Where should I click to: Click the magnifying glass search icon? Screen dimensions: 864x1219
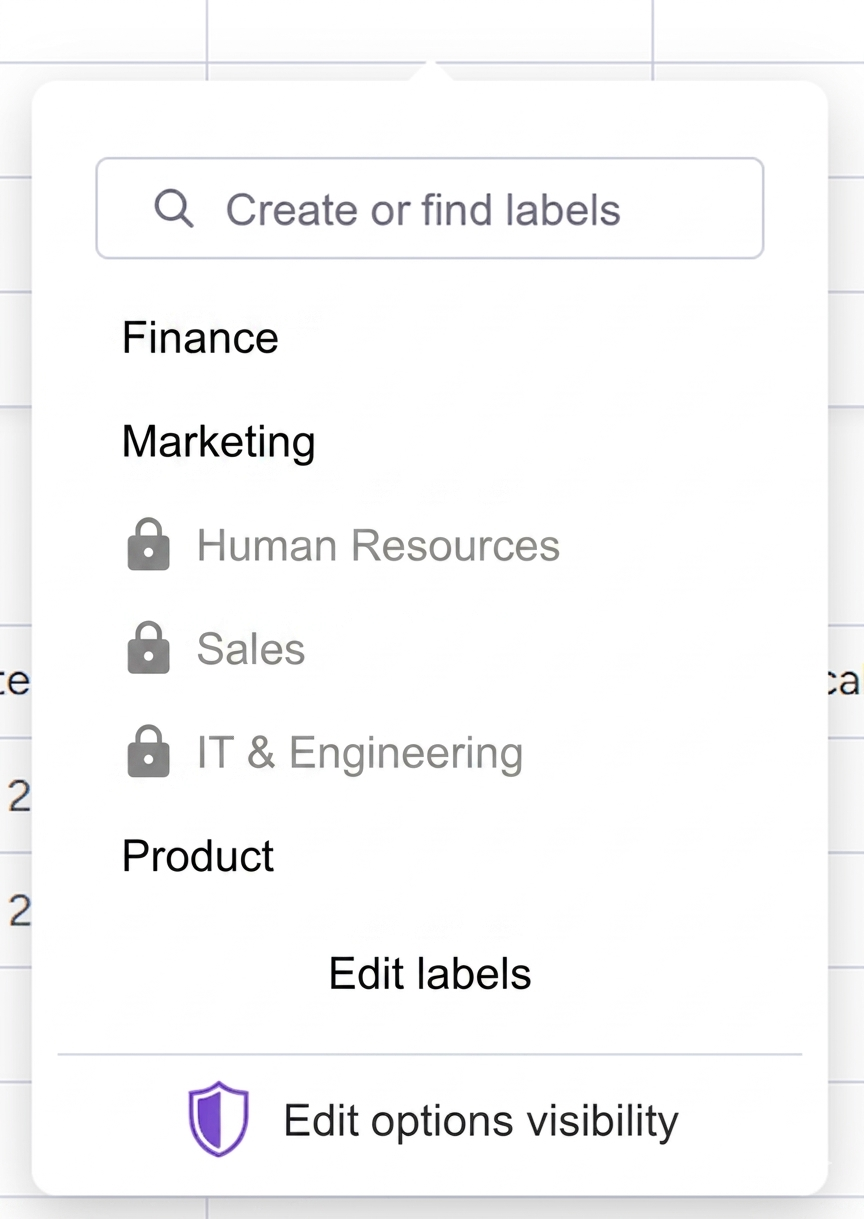coord(173,209)
